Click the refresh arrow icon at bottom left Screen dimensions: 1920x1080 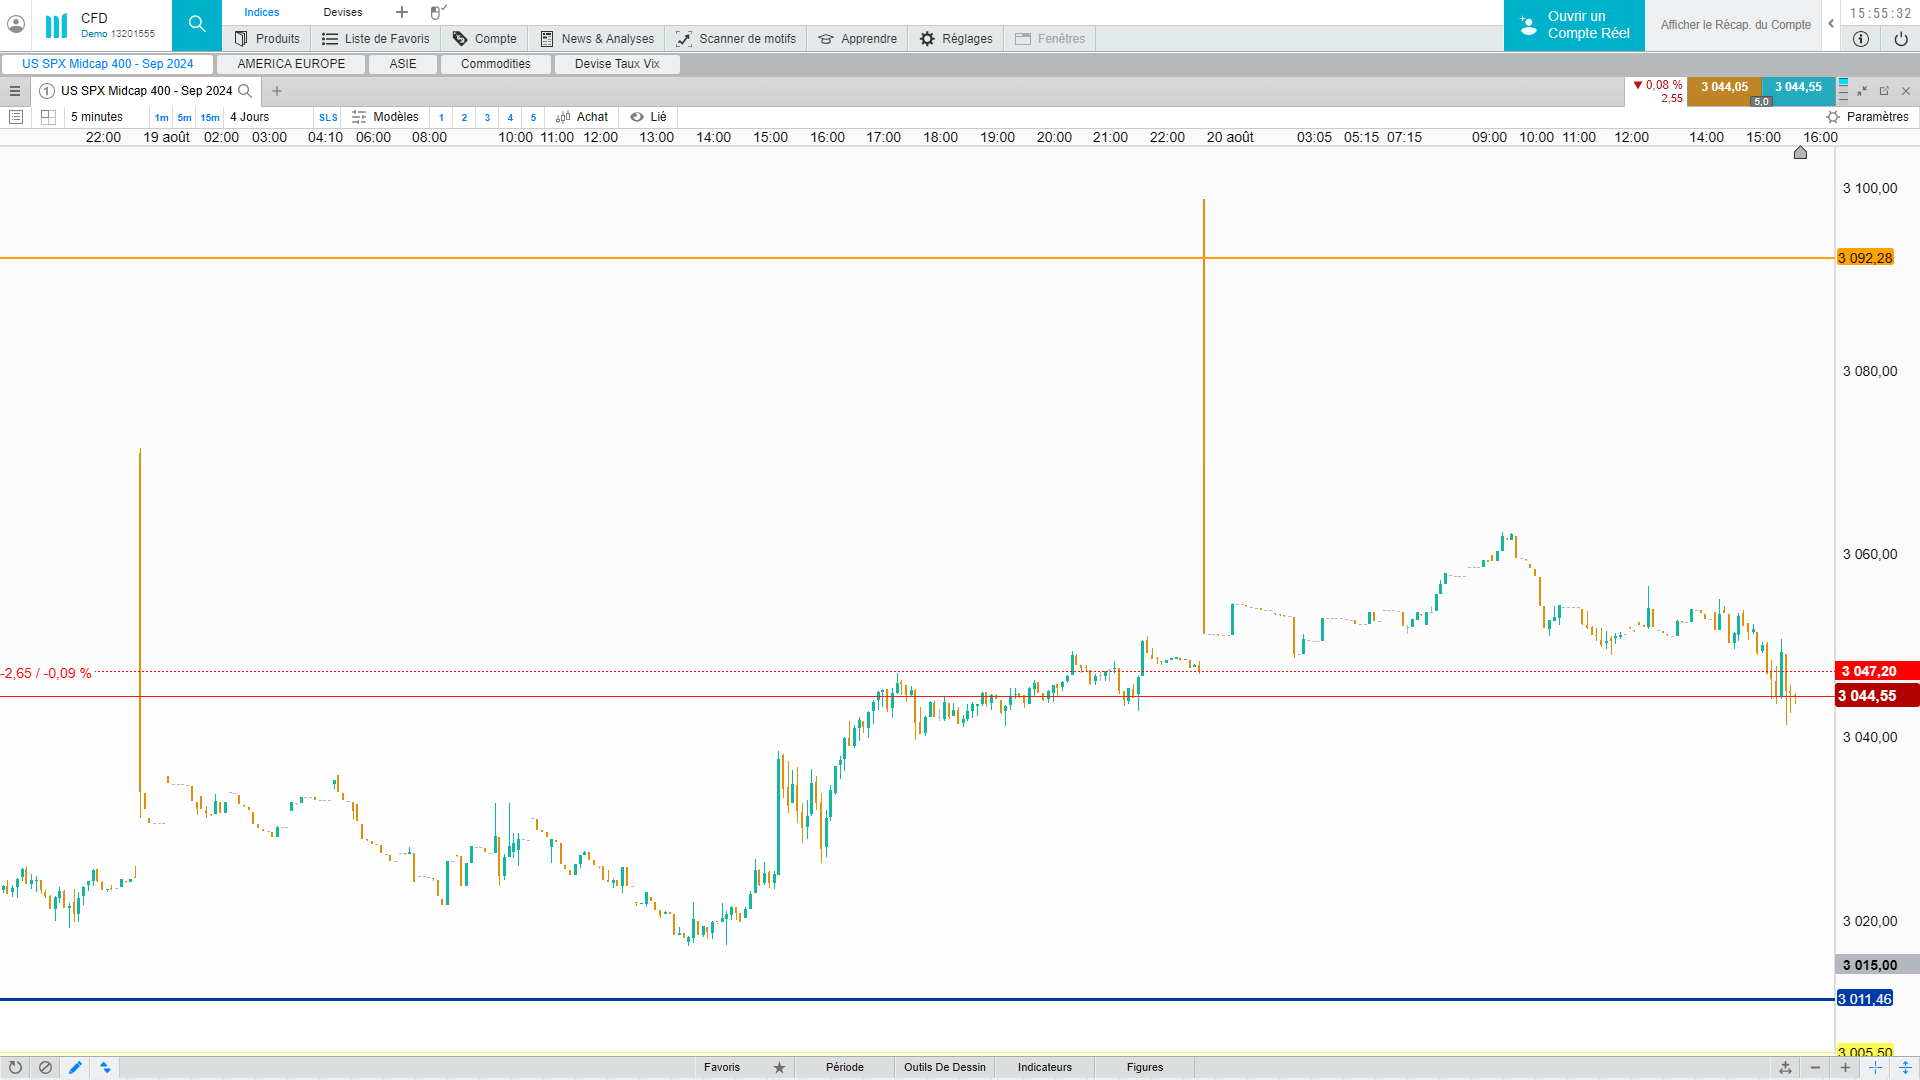(x=15, y=1067)
